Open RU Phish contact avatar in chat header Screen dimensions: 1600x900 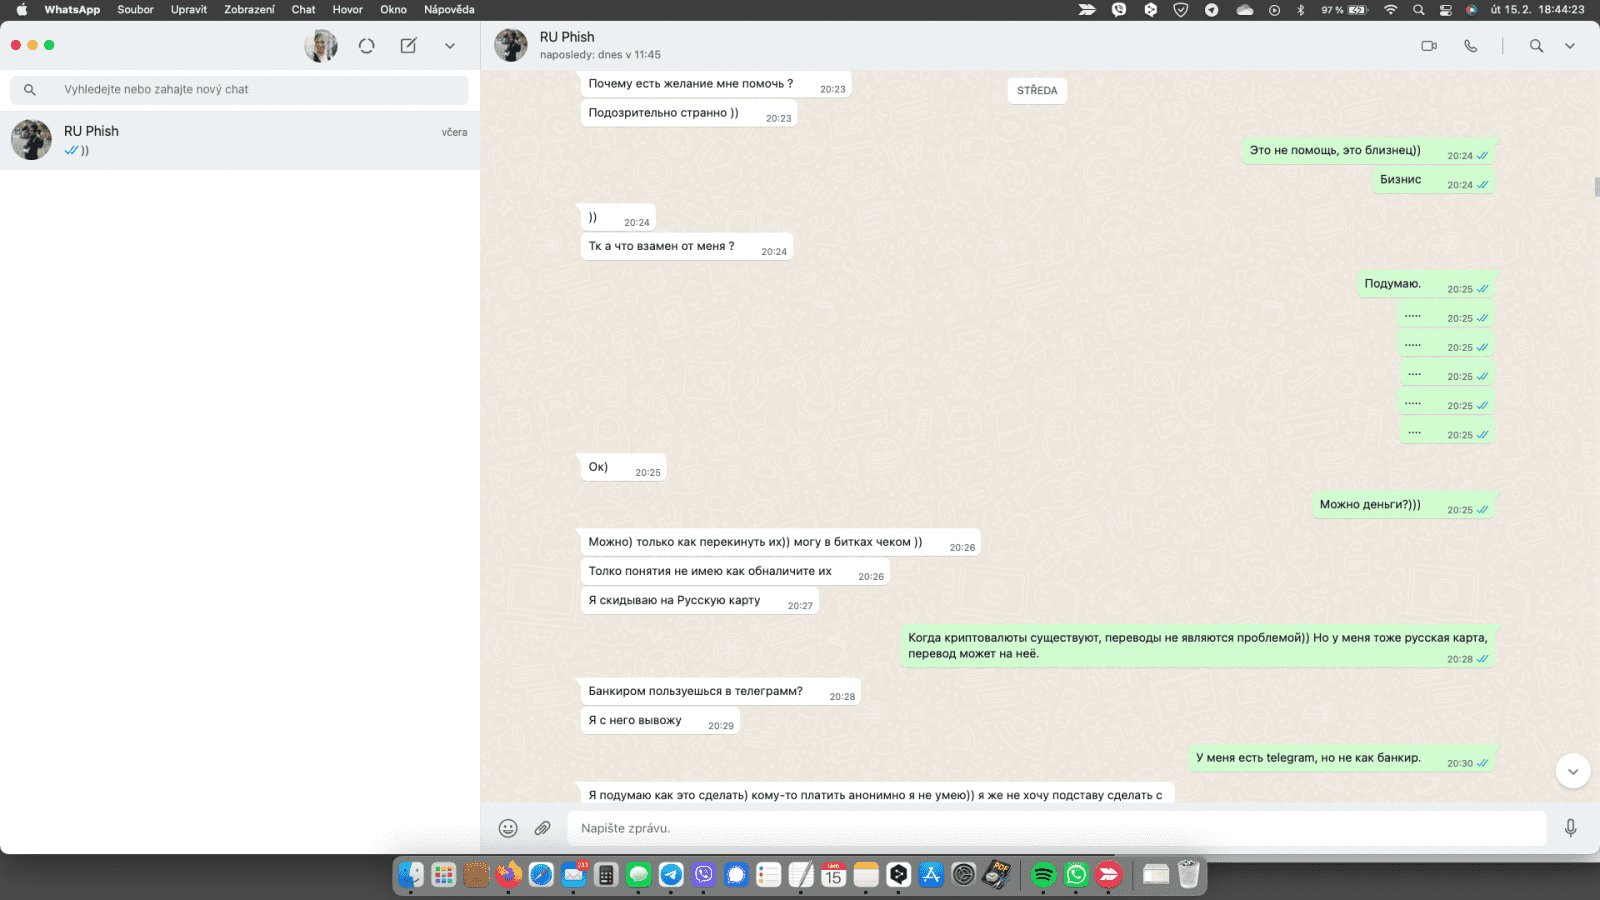(511, 45)
